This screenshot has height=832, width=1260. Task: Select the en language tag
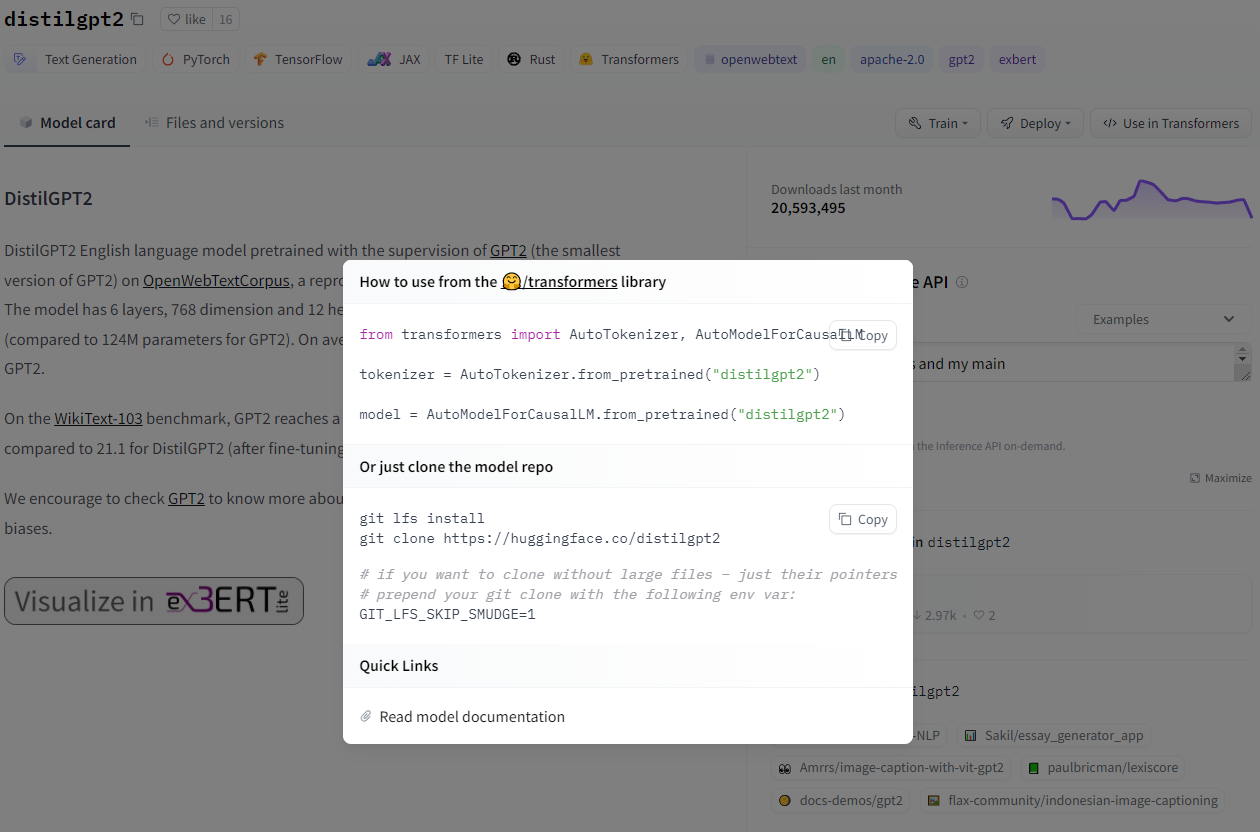[x=828, y=59]
